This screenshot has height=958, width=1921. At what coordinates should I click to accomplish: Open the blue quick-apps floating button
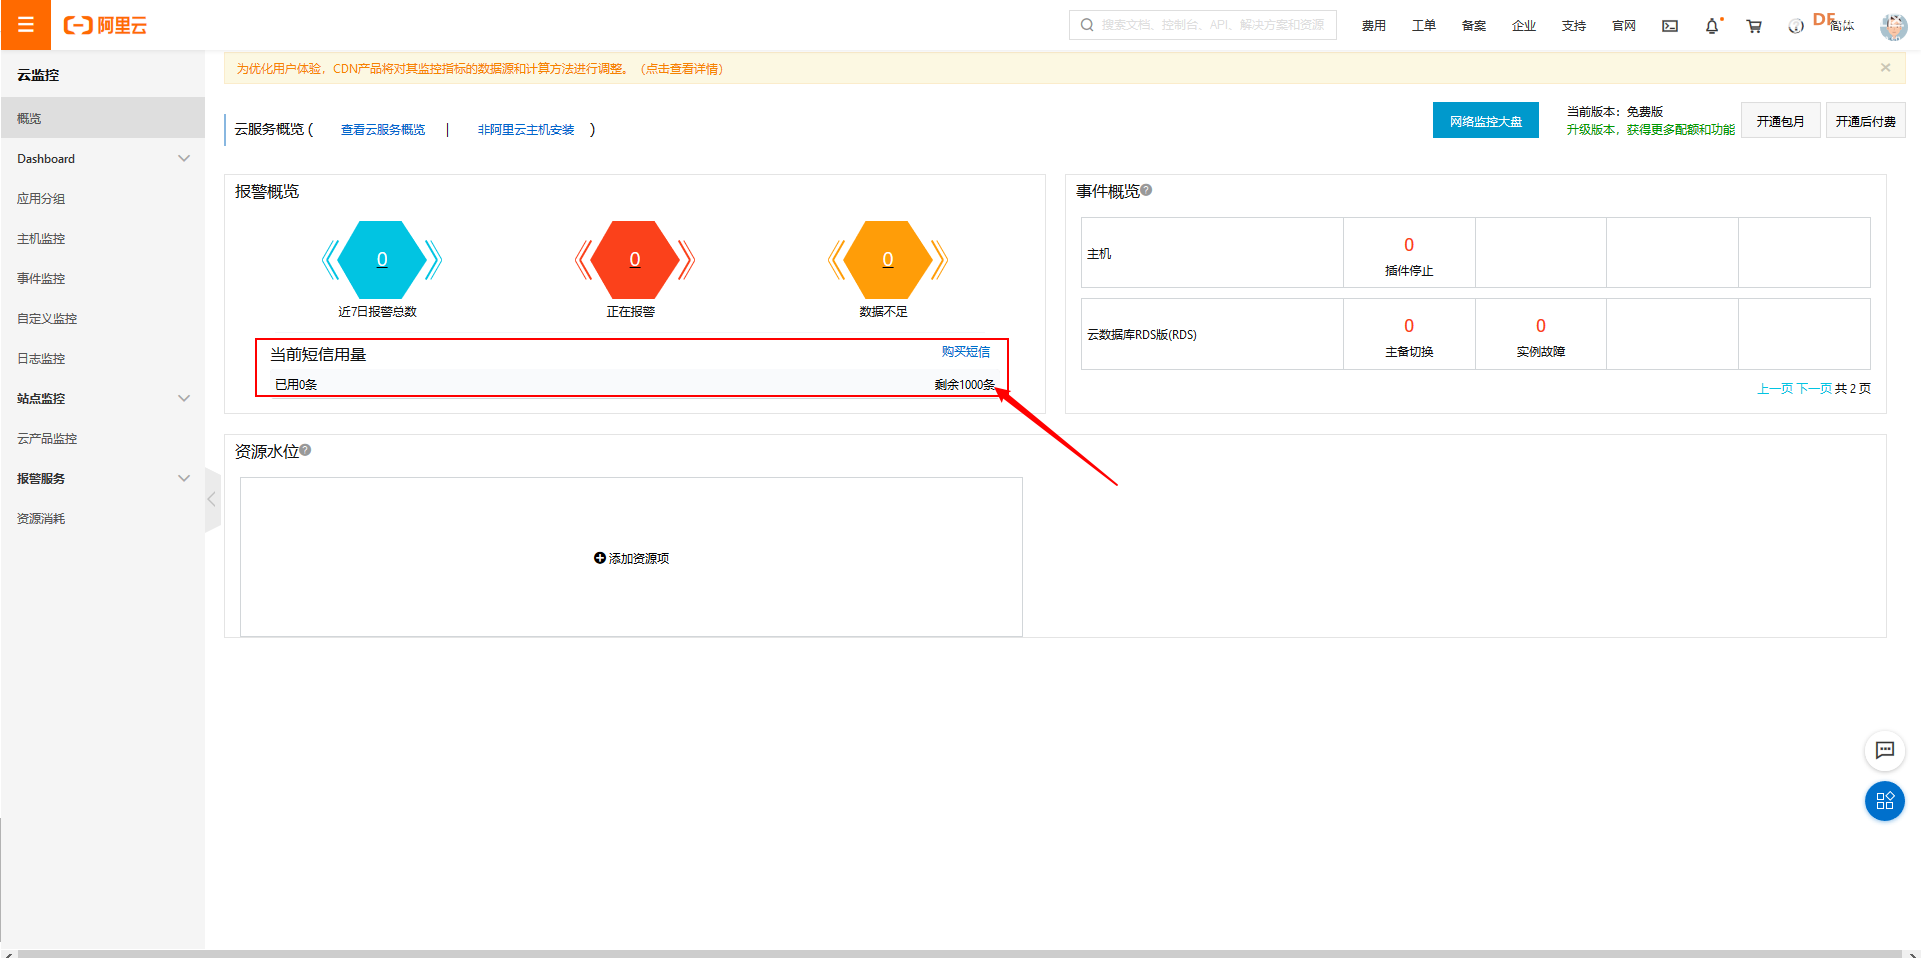click(1885, 801)
